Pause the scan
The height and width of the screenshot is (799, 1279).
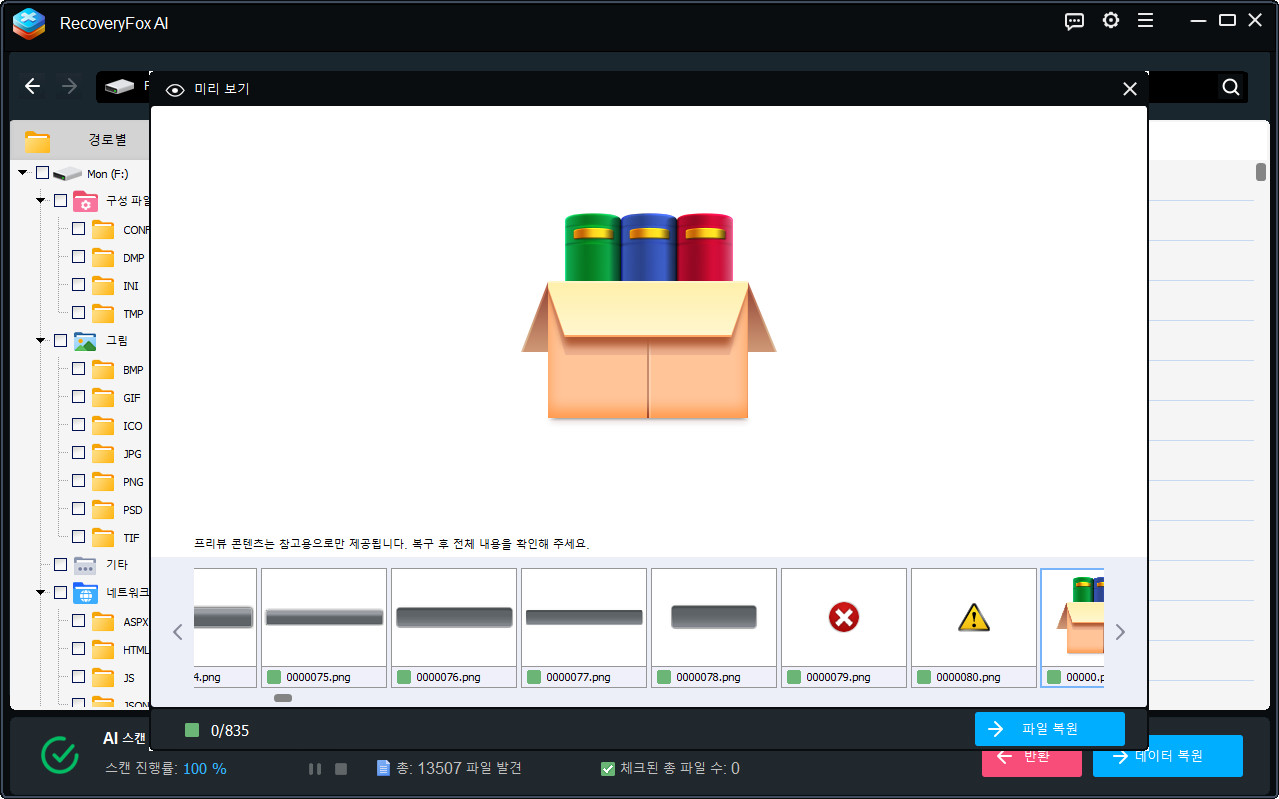(x=315, y=769)
